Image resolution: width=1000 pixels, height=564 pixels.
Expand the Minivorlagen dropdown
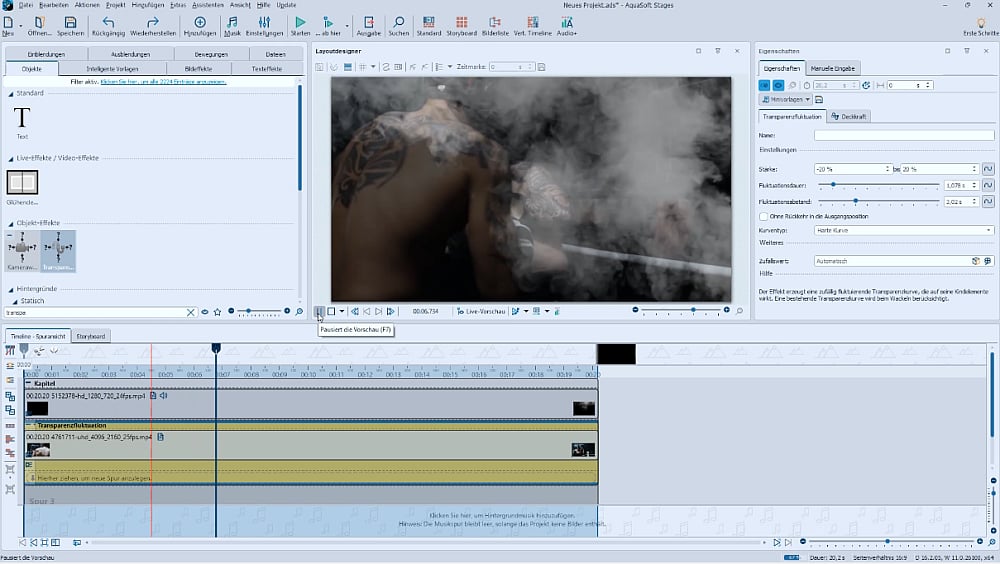coord(786,100)
